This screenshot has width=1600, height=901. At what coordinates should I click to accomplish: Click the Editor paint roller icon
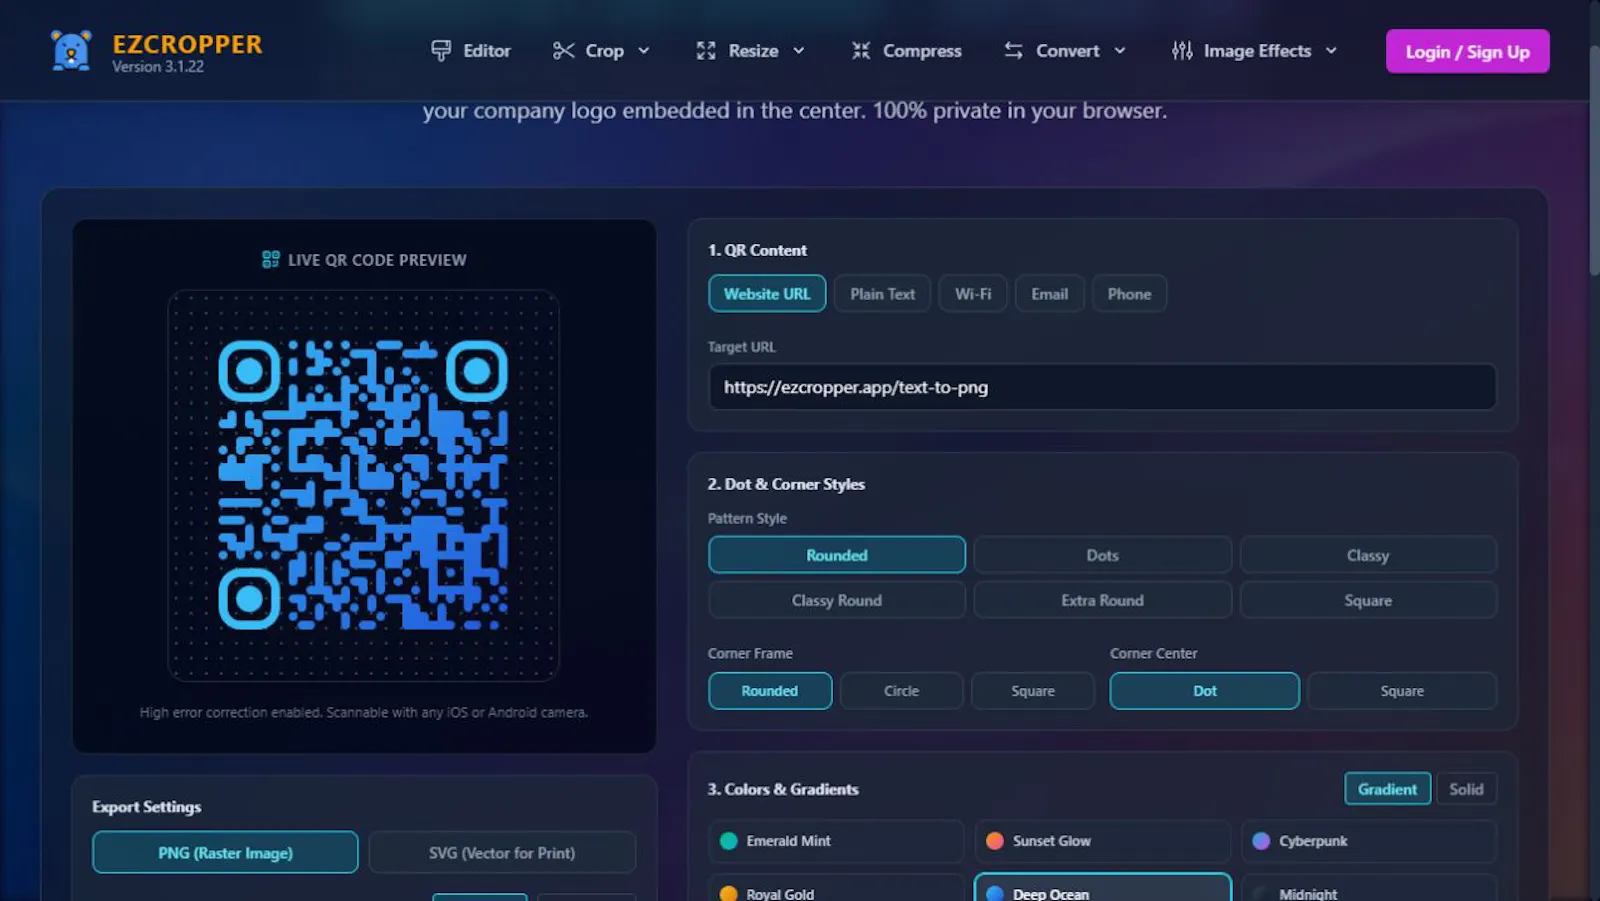click(x=441, y=51)
